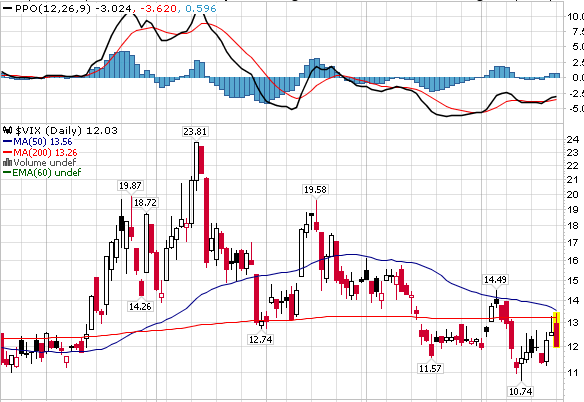Click the red MA(200) legend line marker
The height and width of the screenshot is (402, 584).
click(7, 153)
